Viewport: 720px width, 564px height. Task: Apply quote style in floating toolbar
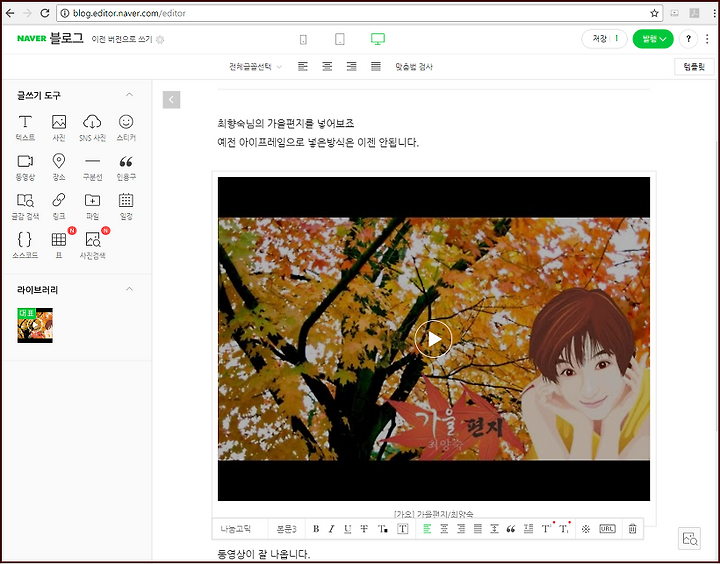point(511,529)
